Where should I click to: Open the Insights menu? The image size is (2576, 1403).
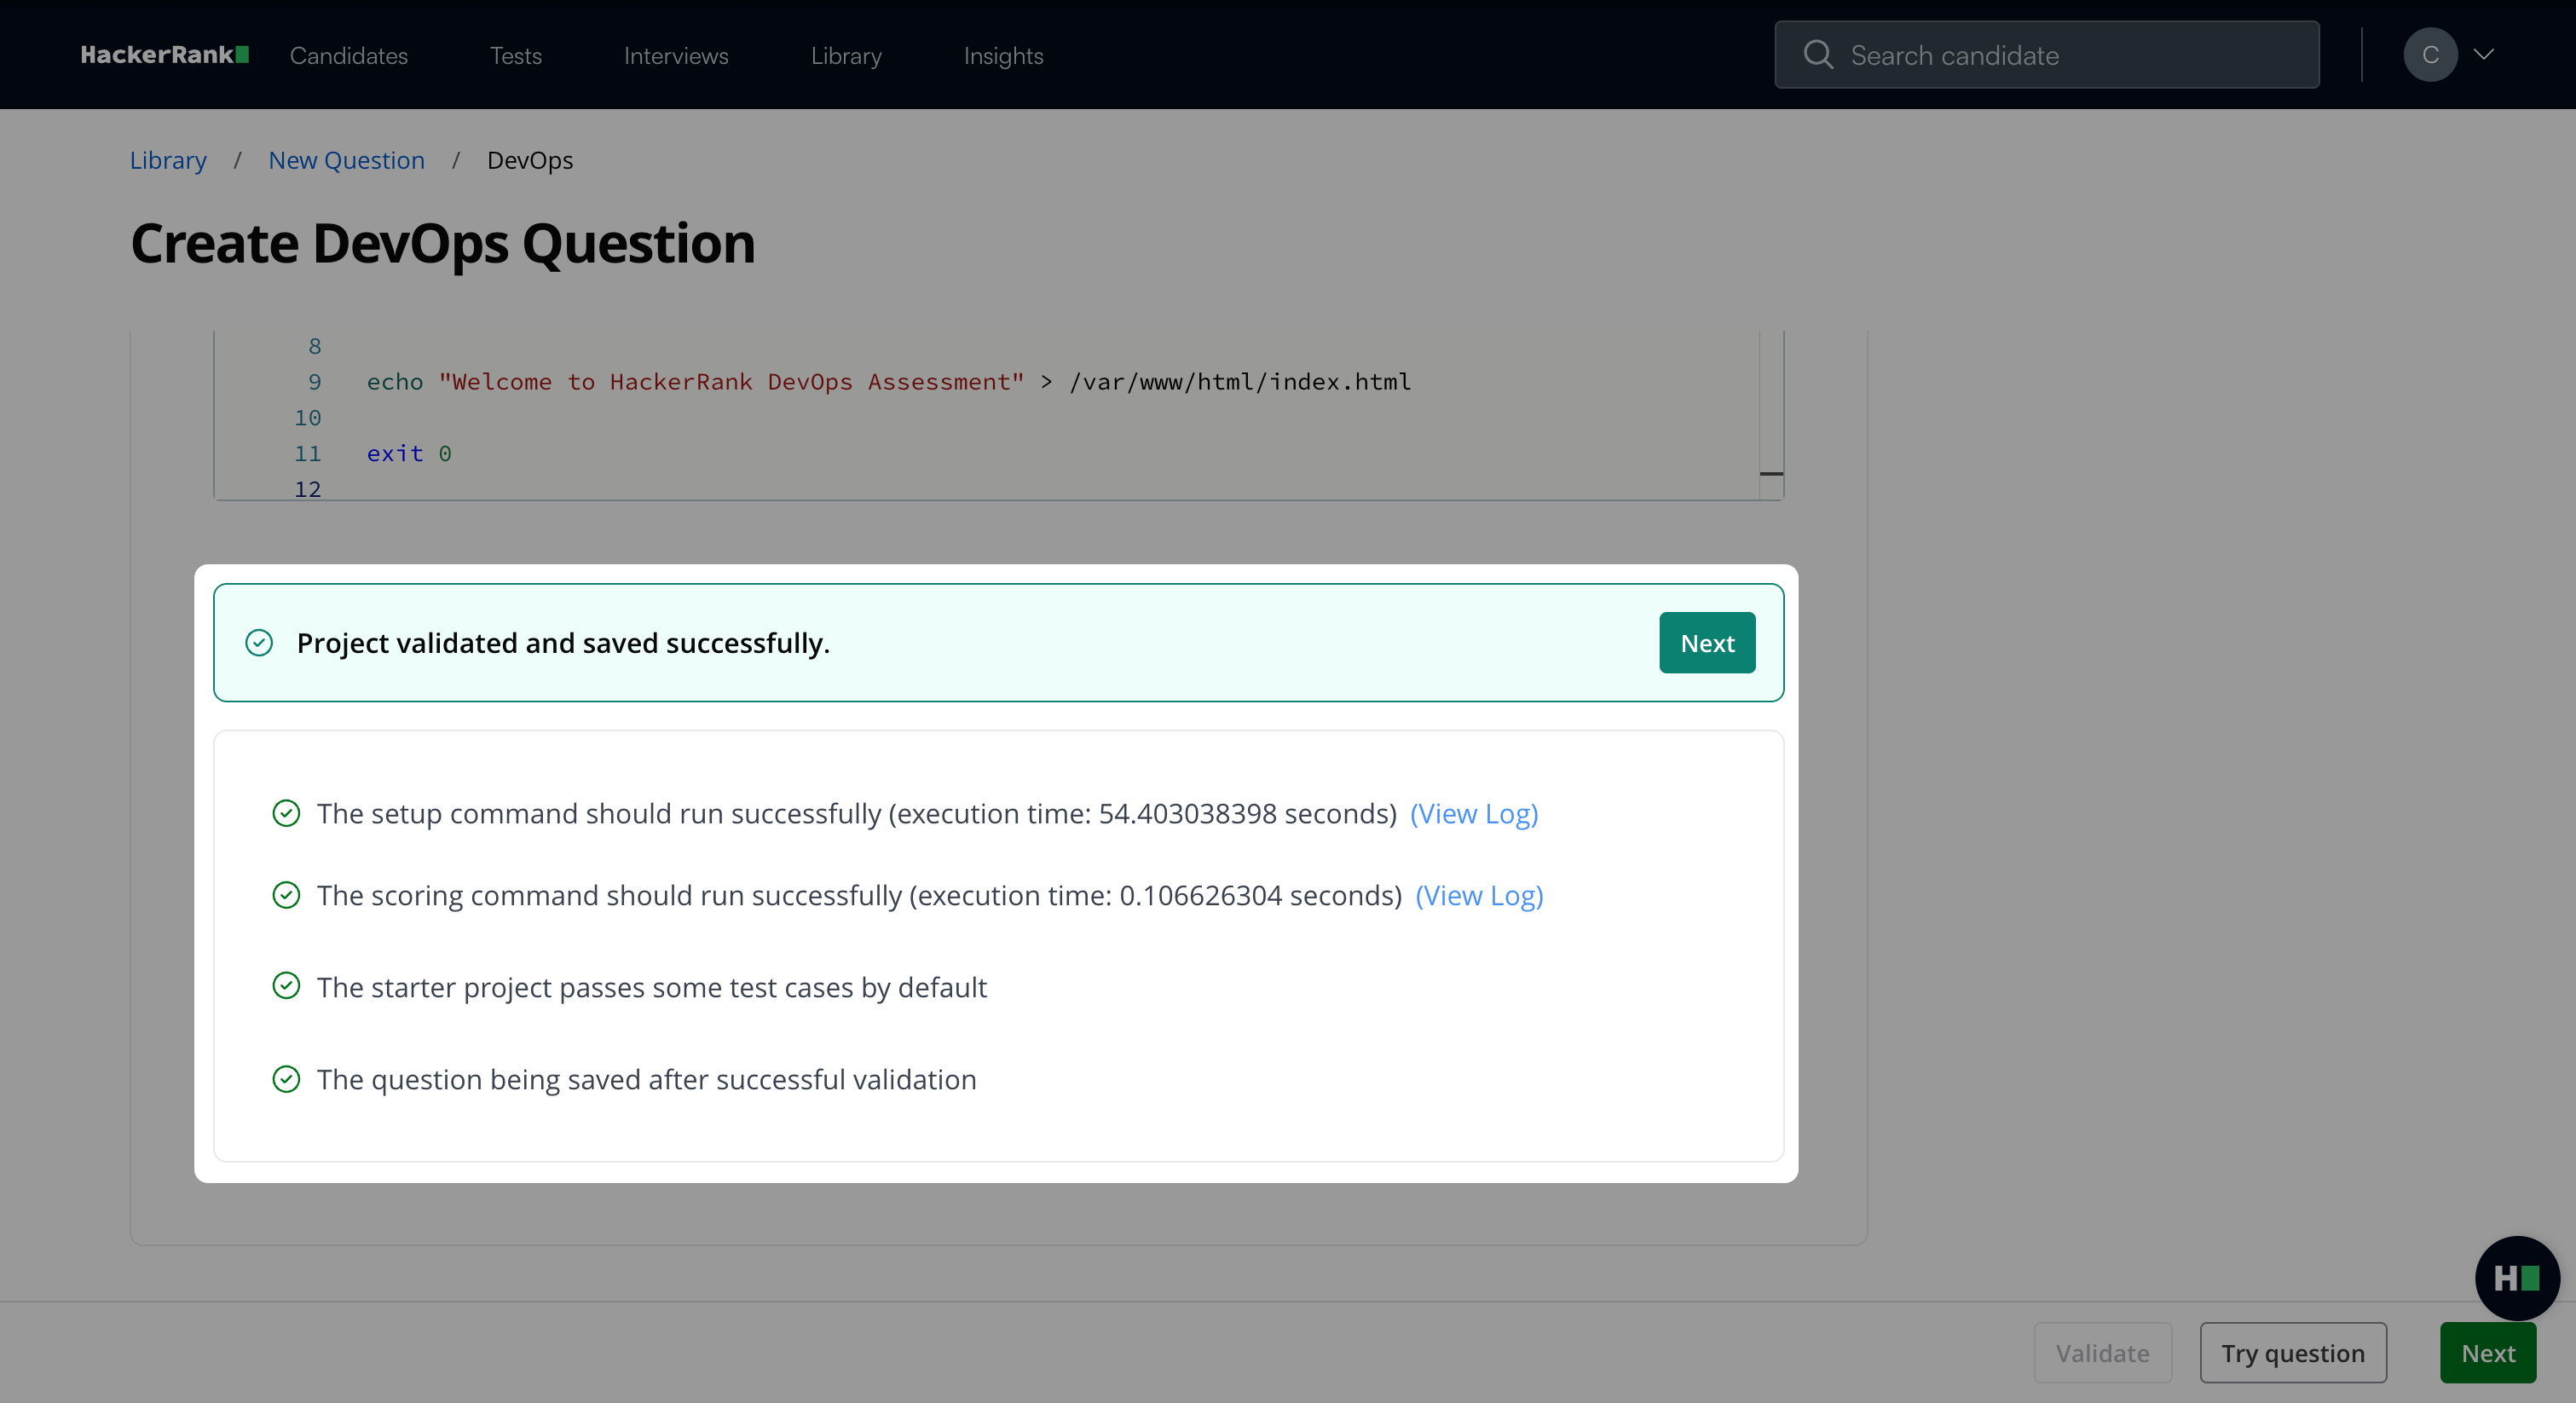point(1003,56)
